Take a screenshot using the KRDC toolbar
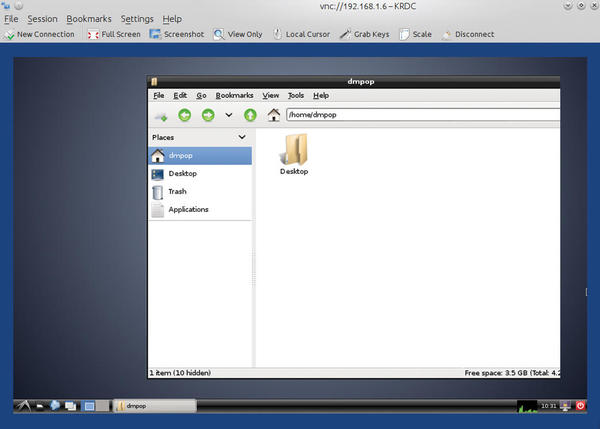This screenshot has width=600, height=429. coord(176,34)
